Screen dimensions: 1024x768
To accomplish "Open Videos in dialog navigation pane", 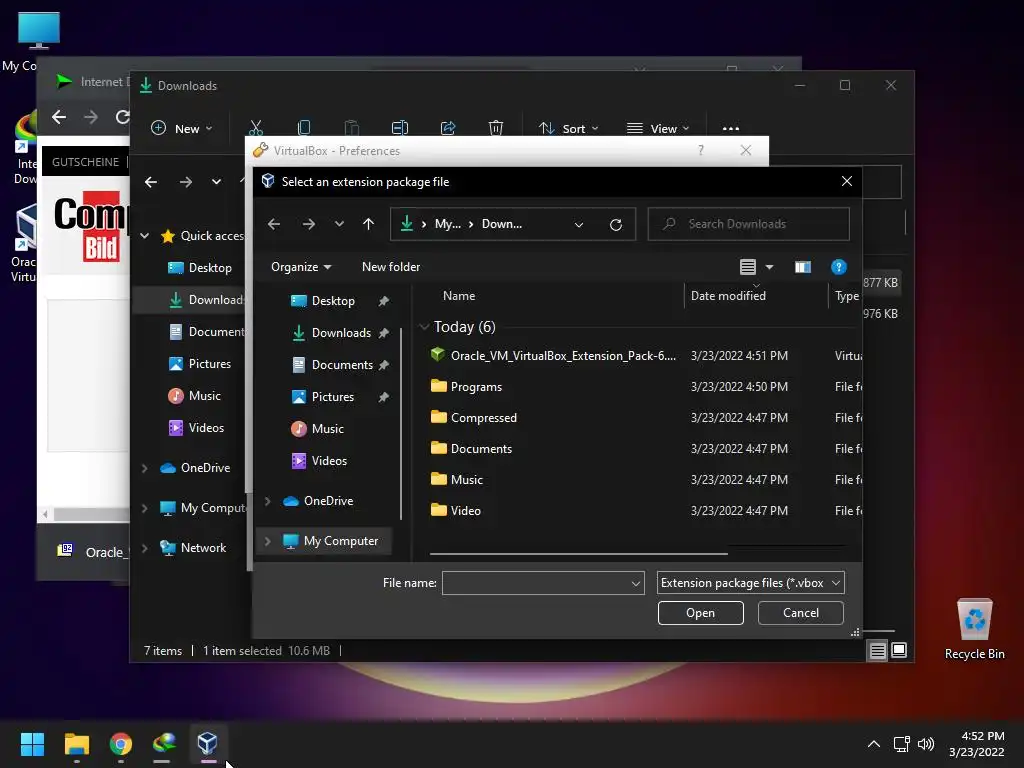I will (x=329, y=460).
